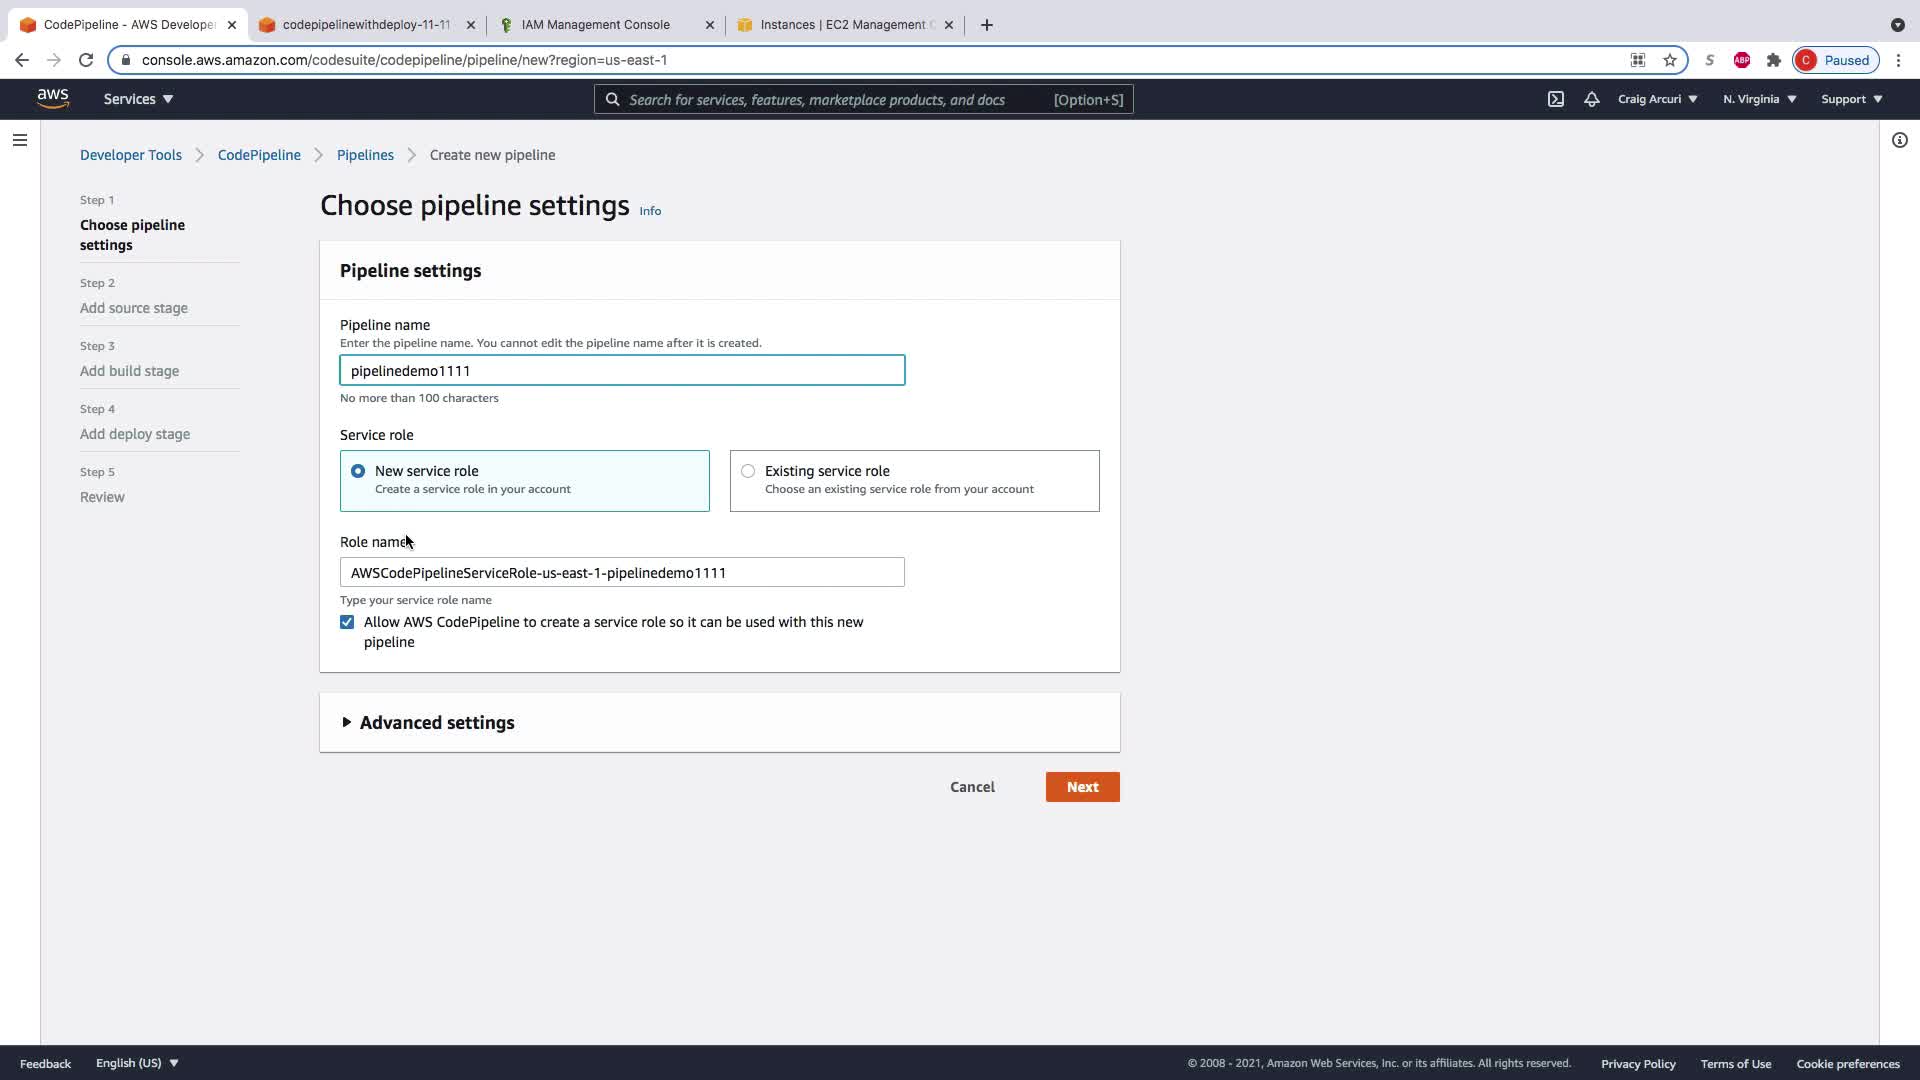Open the Pipelines breadcrumb link
The image size is (1920, 1080).
coord(365,155)
